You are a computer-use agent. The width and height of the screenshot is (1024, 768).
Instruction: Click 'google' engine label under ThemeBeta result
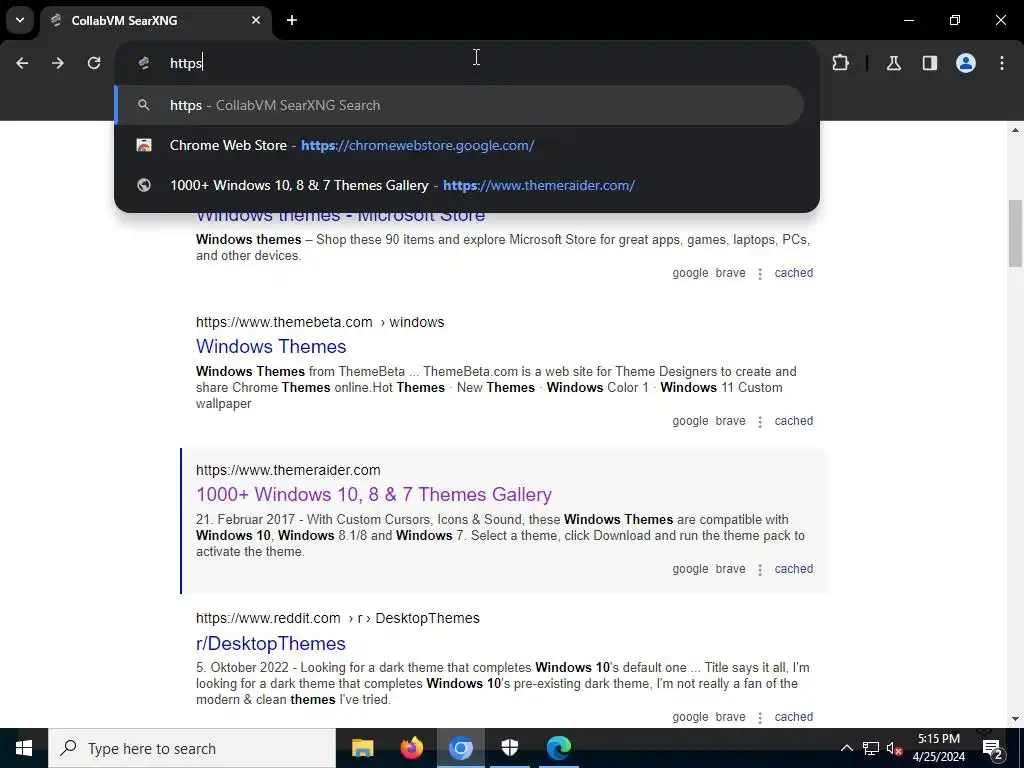tap(690, 421)
